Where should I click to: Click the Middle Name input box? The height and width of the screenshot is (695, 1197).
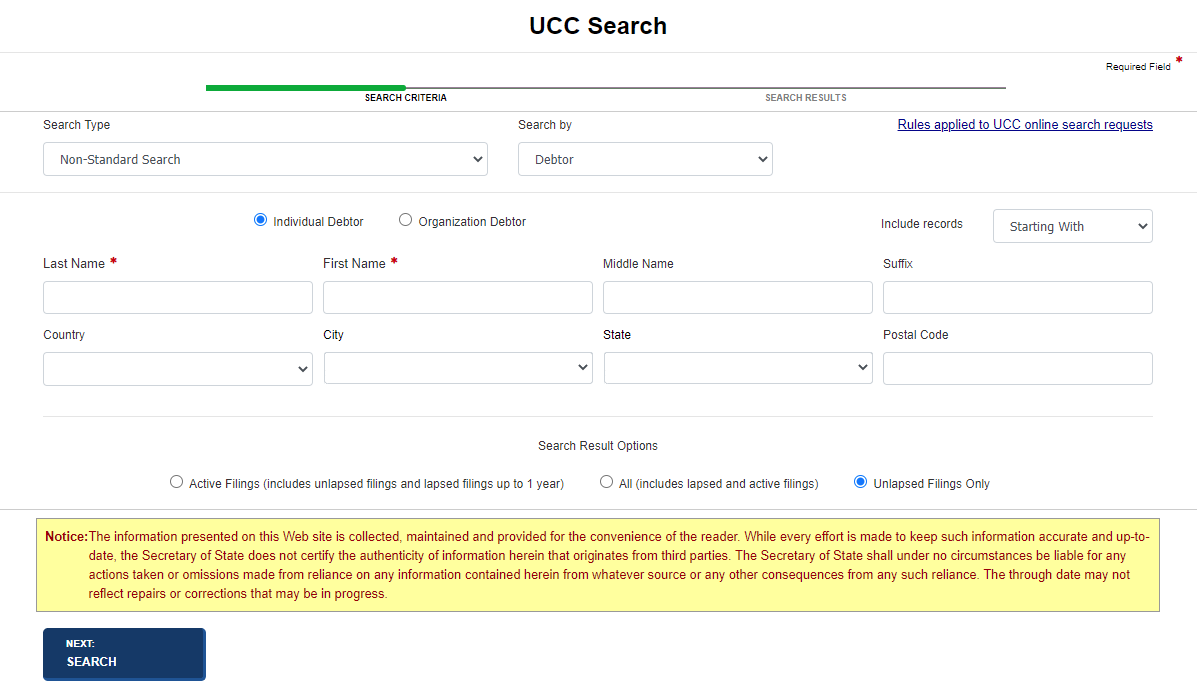tap(737, 297)
